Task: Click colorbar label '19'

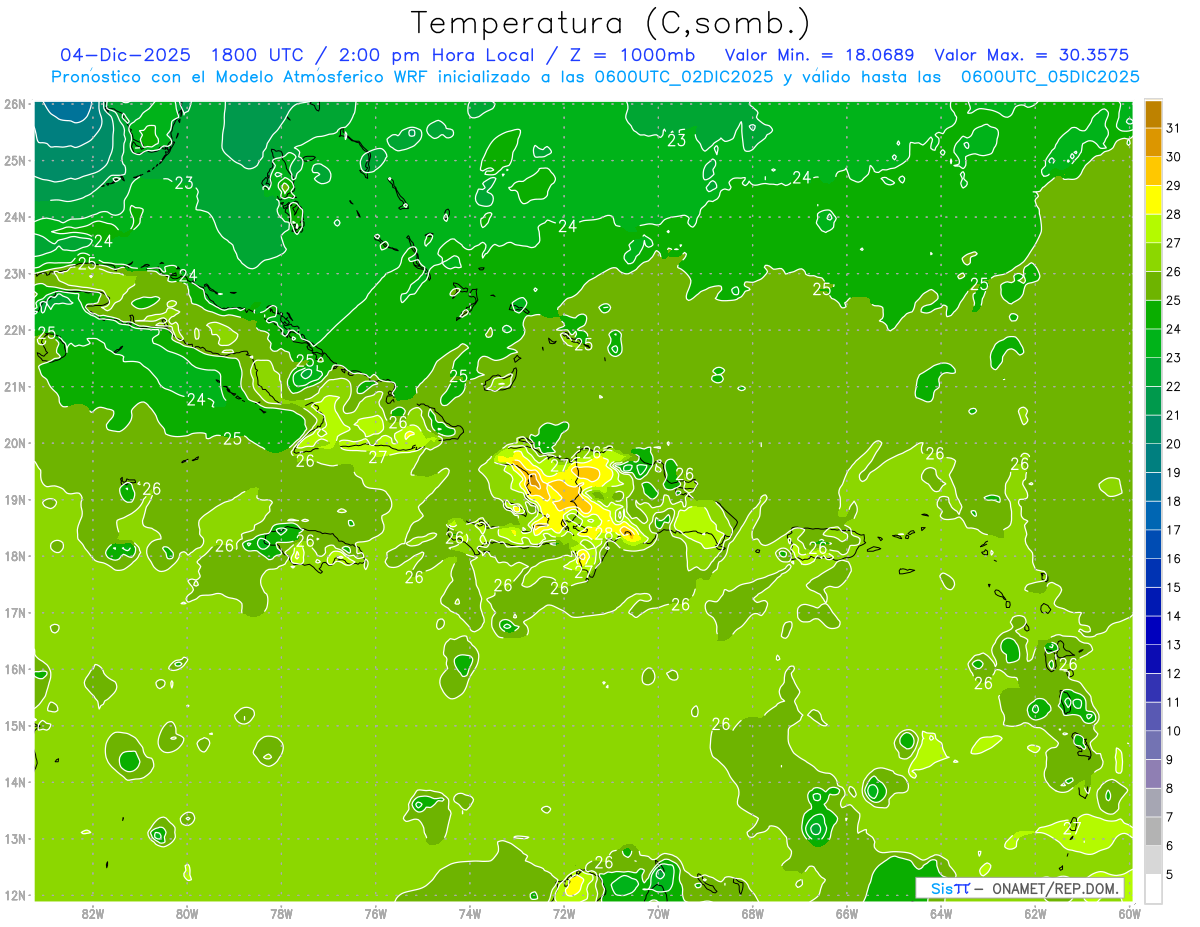Action: [1174, 473]
